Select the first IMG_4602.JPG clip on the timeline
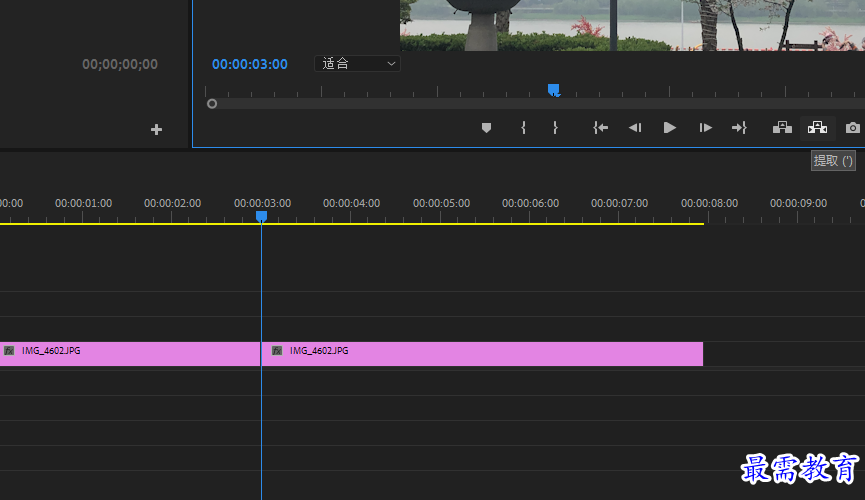This screenshot has width=865, height=500. point(130,354)
